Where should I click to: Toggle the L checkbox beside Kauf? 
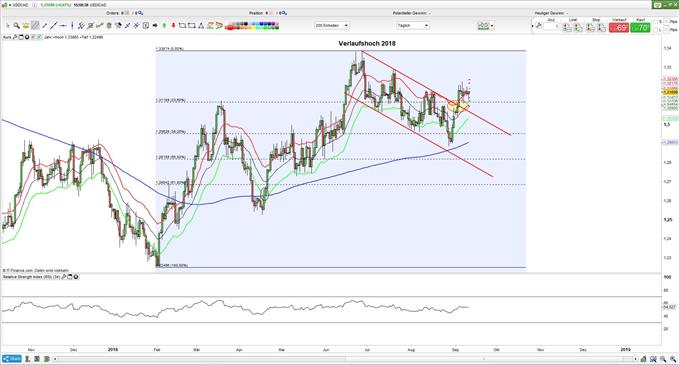[x=655, y=29]
